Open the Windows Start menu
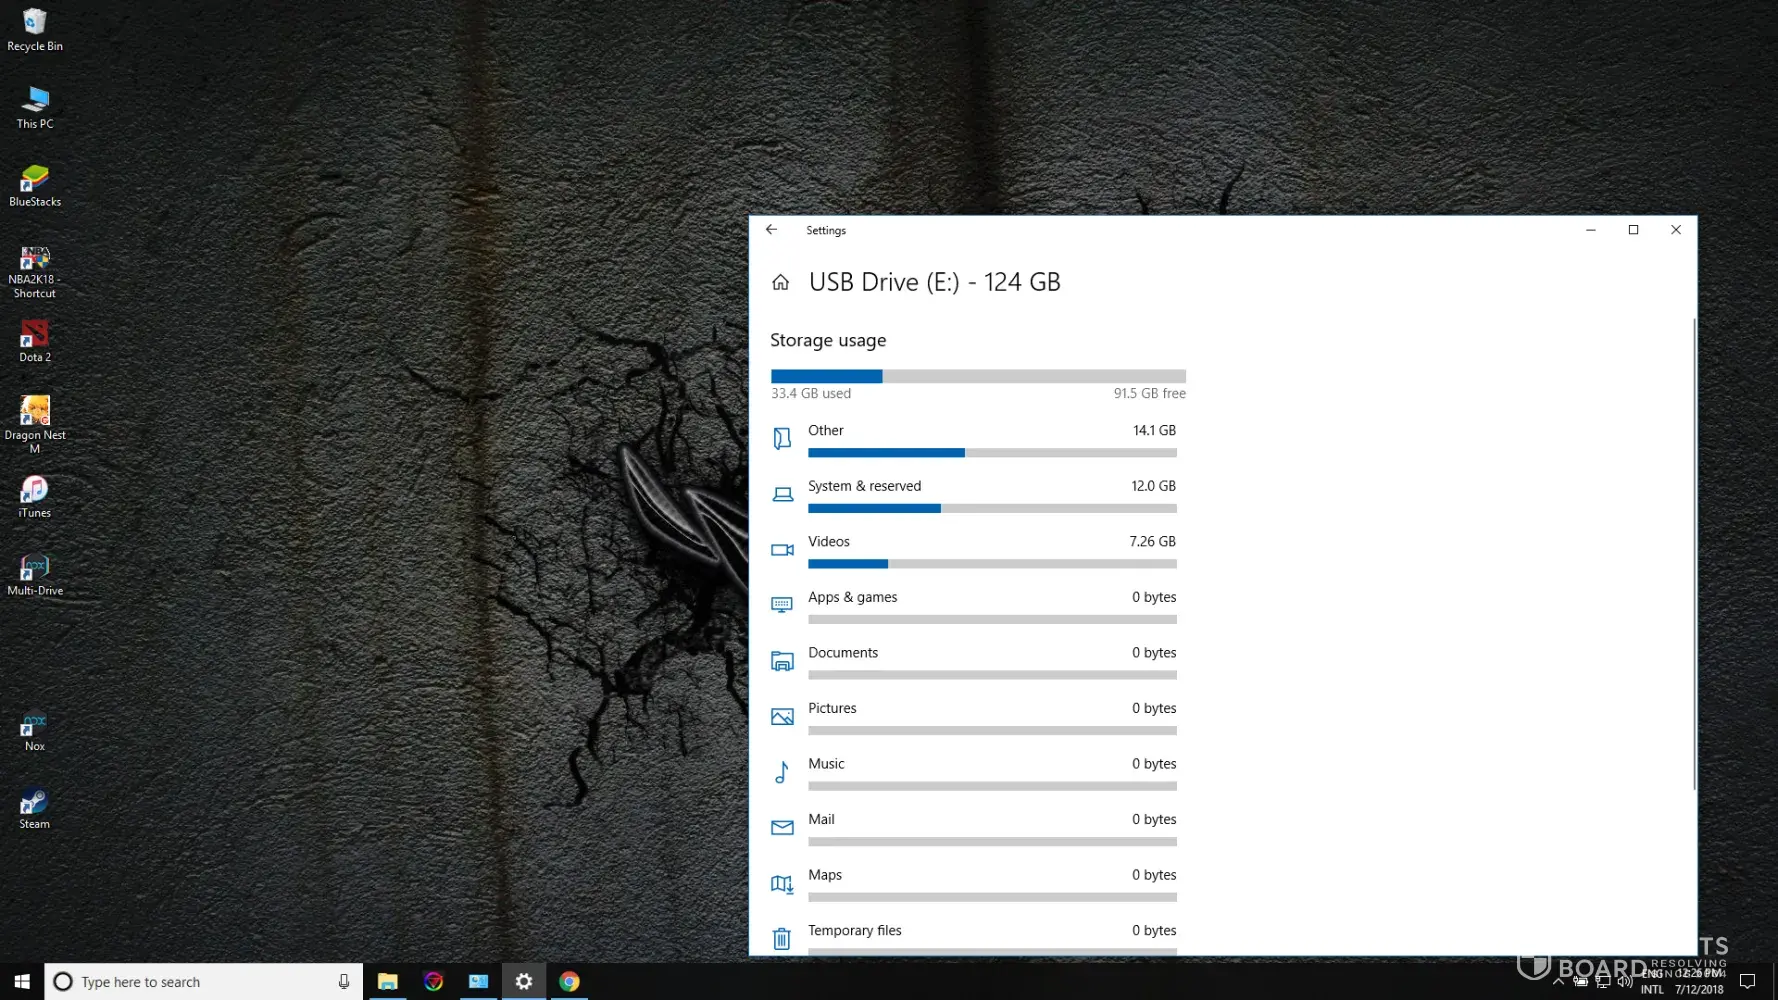 (x=22, y=982)
